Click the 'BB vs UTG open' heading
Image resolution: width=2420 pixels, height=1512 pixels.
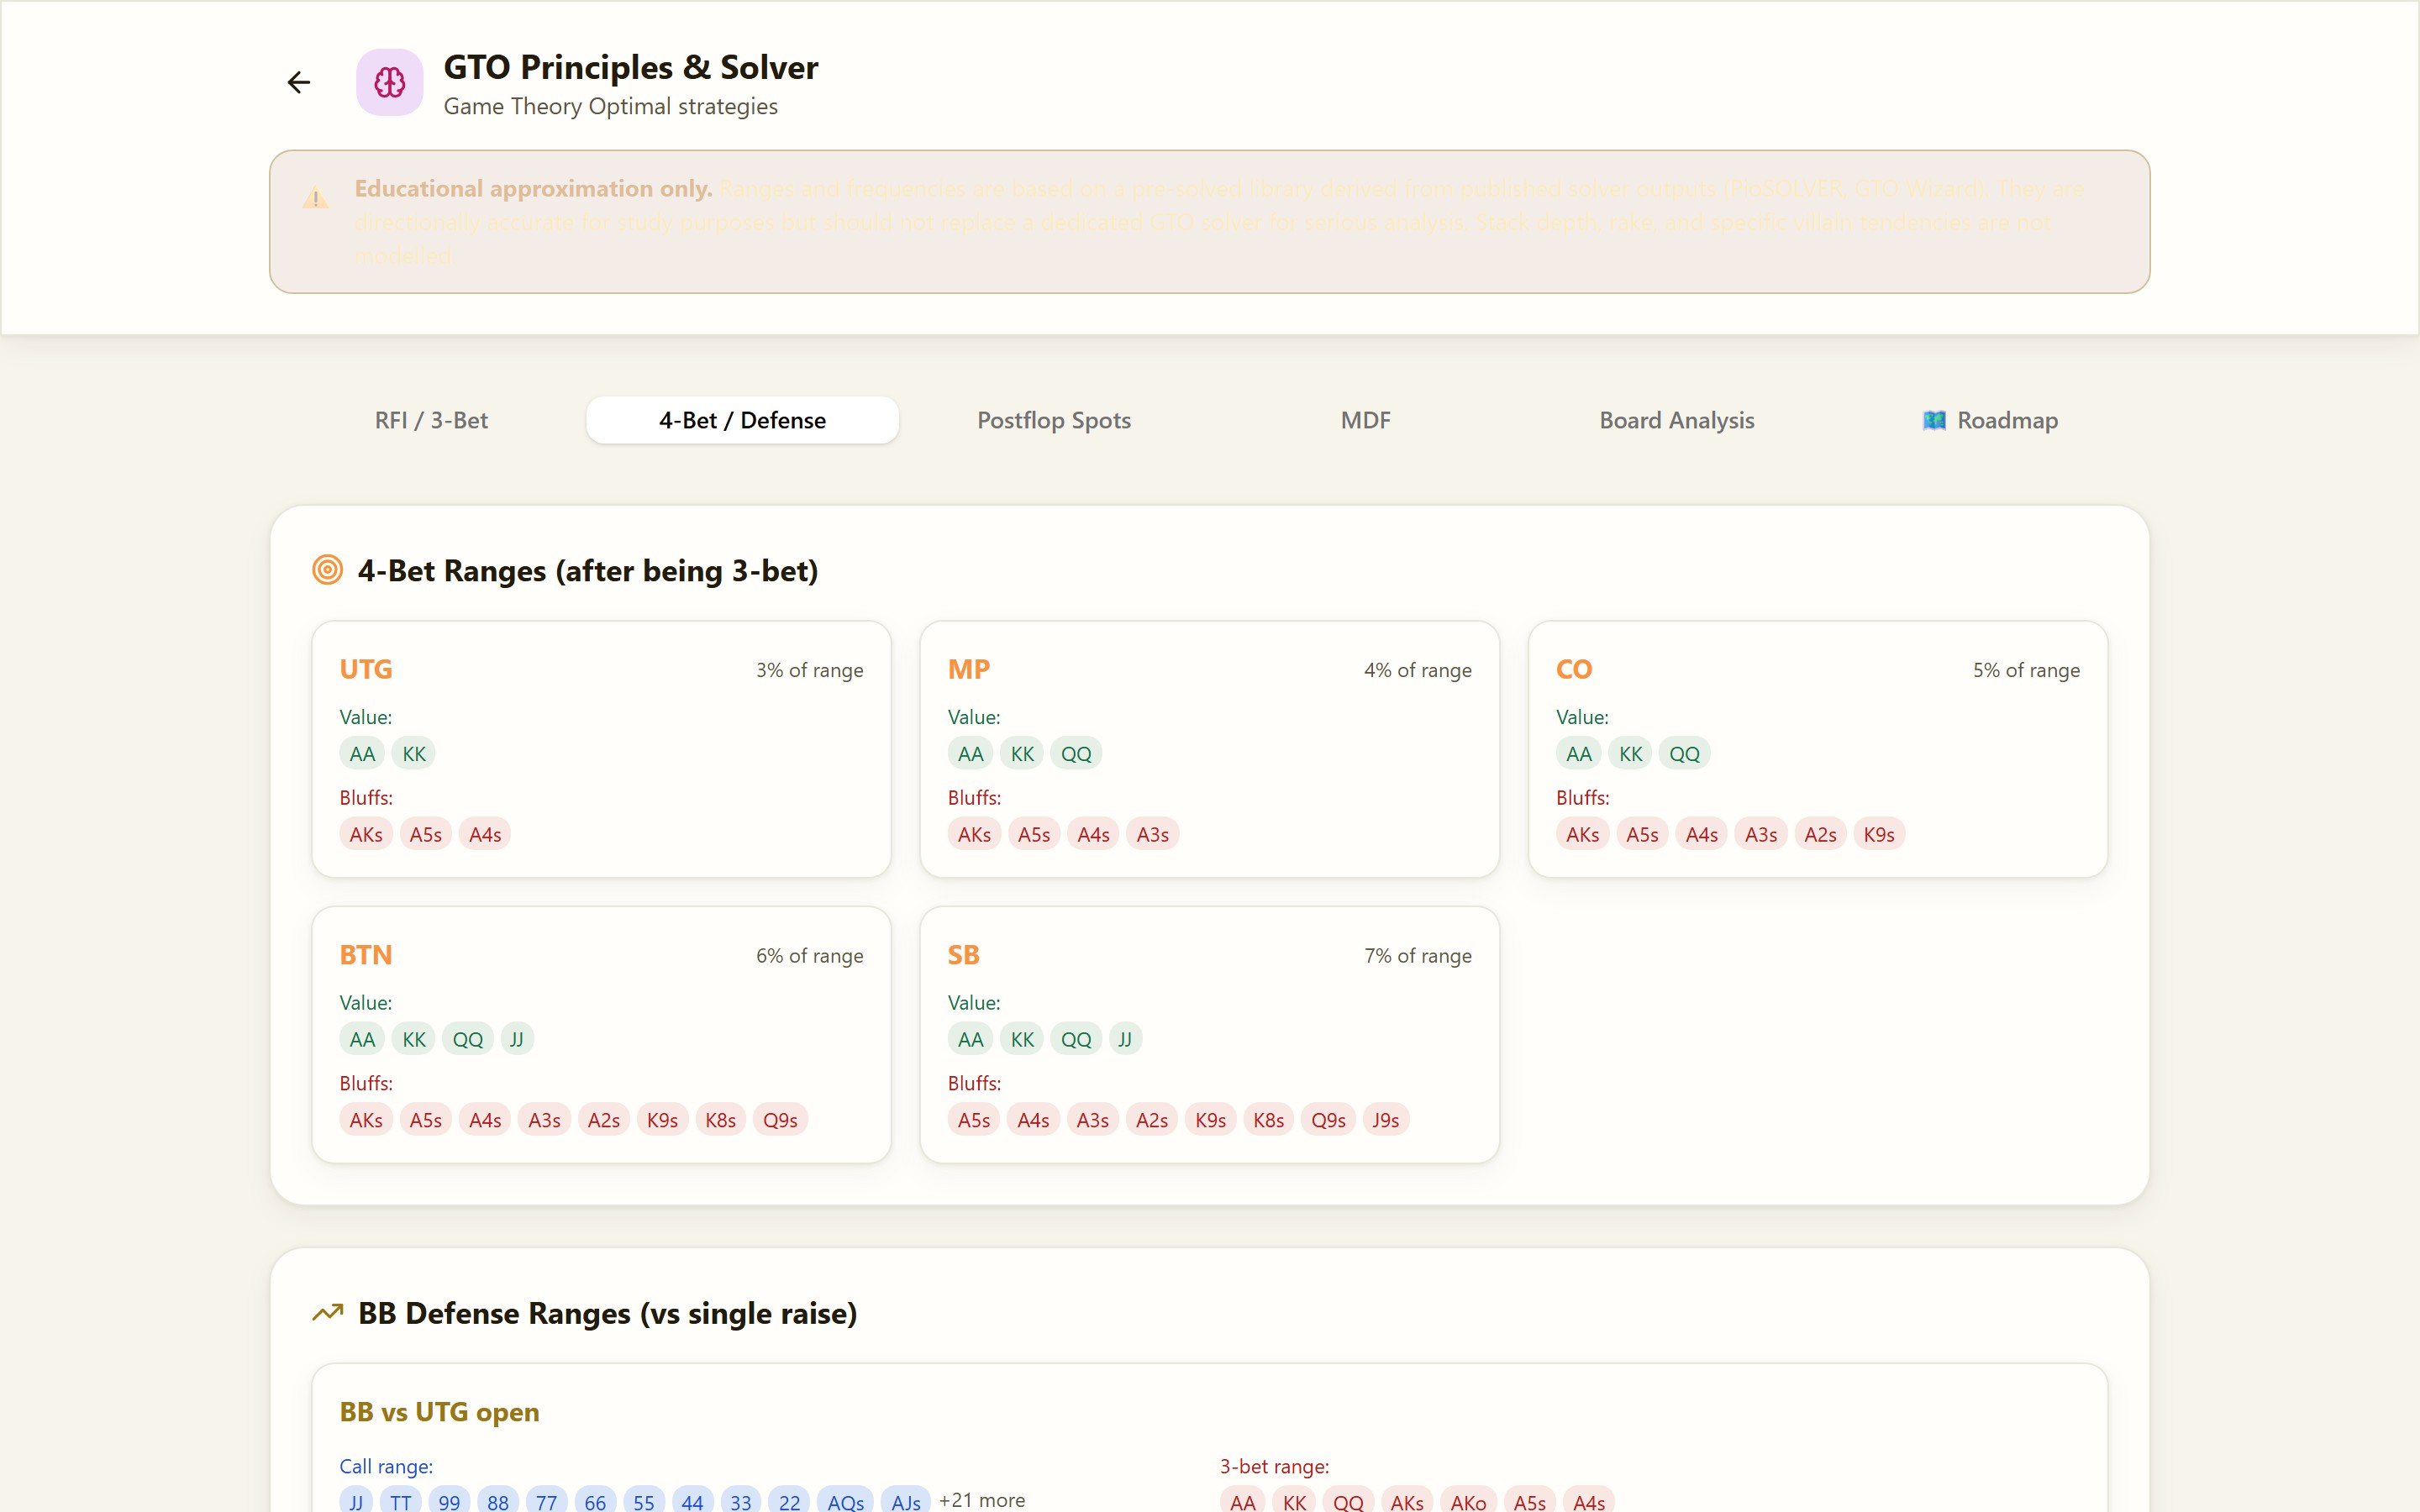coord(439,1412)
